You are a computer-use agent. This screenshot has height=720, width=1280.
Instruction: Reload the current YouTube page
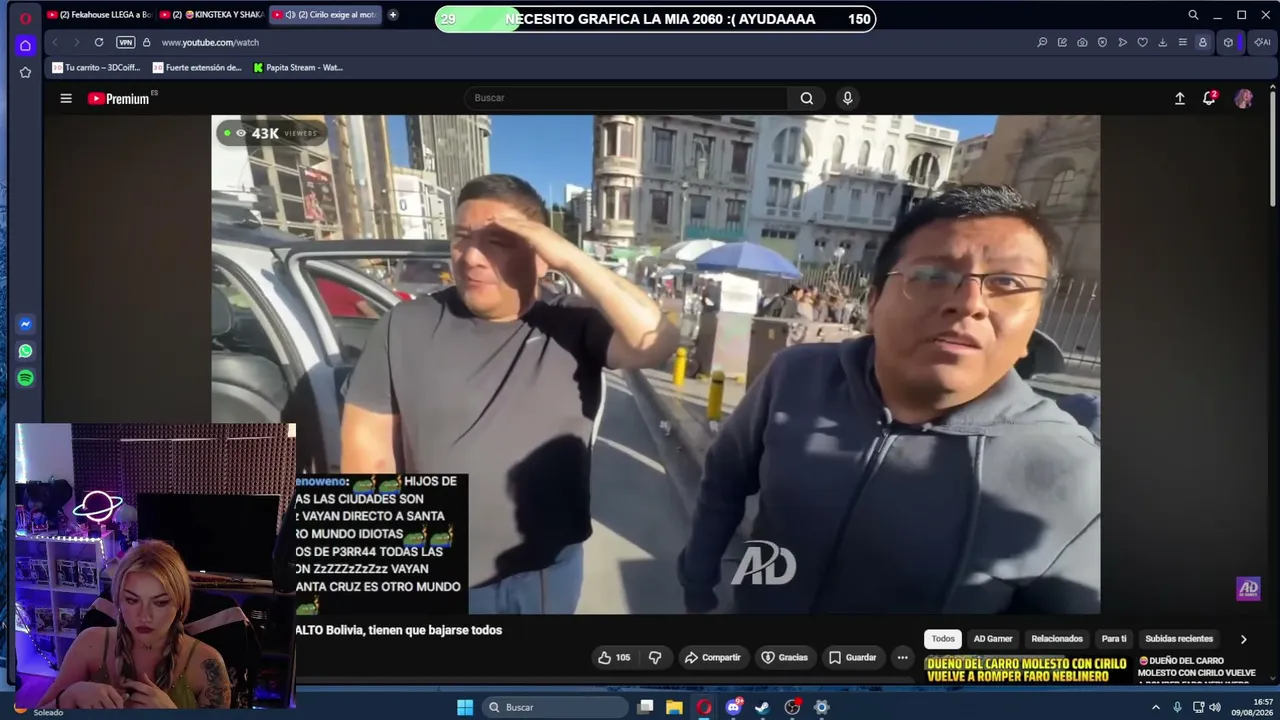point(99,42)
